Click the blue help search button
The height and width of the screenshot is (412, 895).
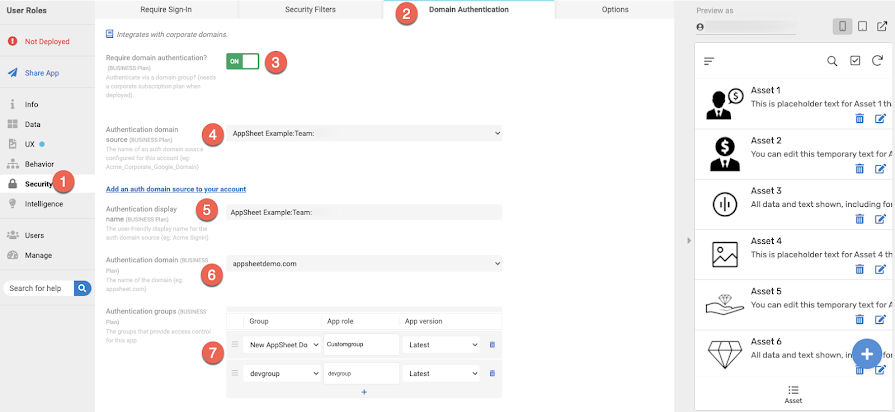pyautogui.click(x=83, y=288)
